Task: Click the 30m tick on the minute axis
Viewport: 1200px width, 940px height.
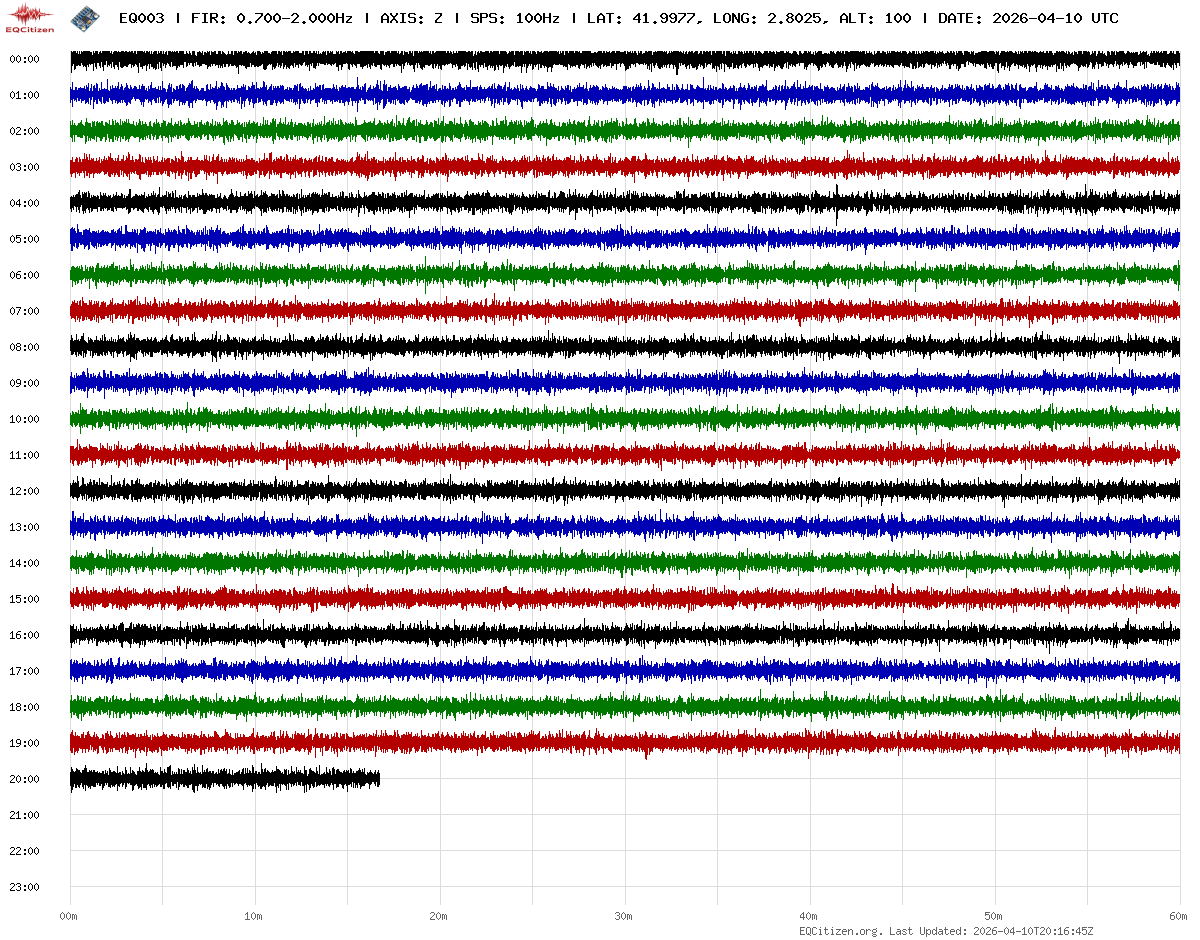Action: click(624, 916)
